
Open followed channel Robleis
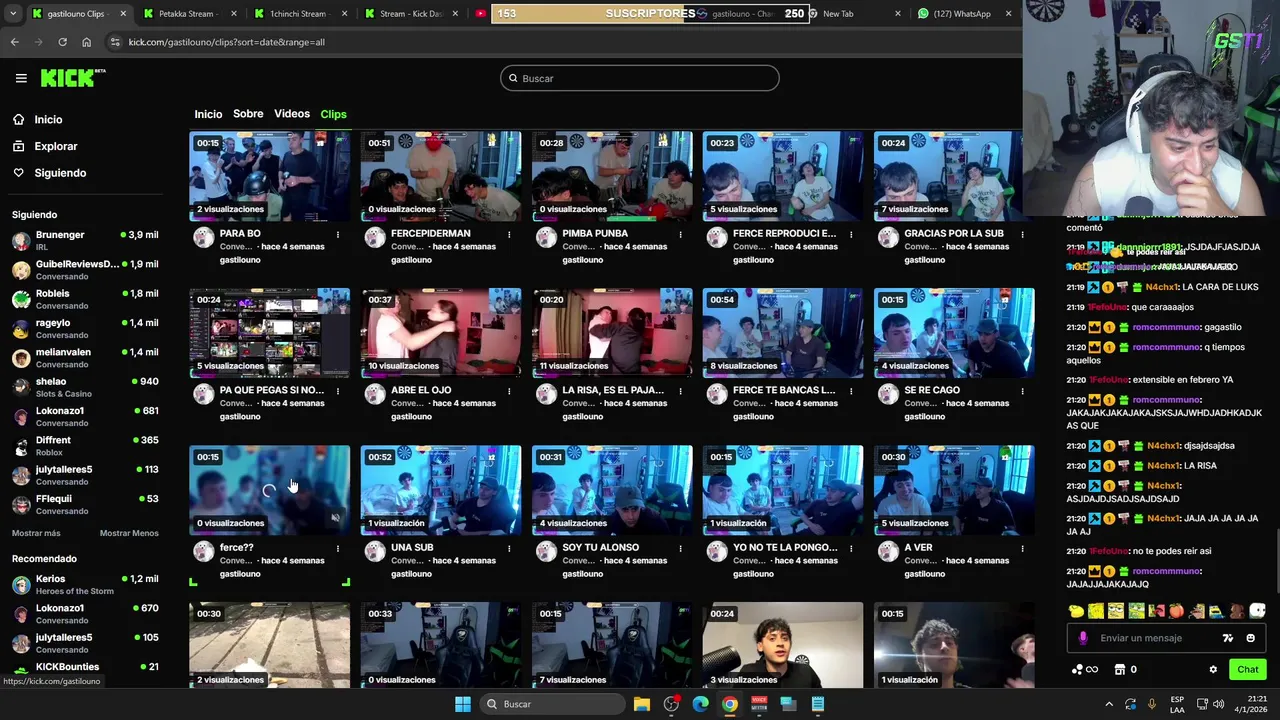point(85,299)
